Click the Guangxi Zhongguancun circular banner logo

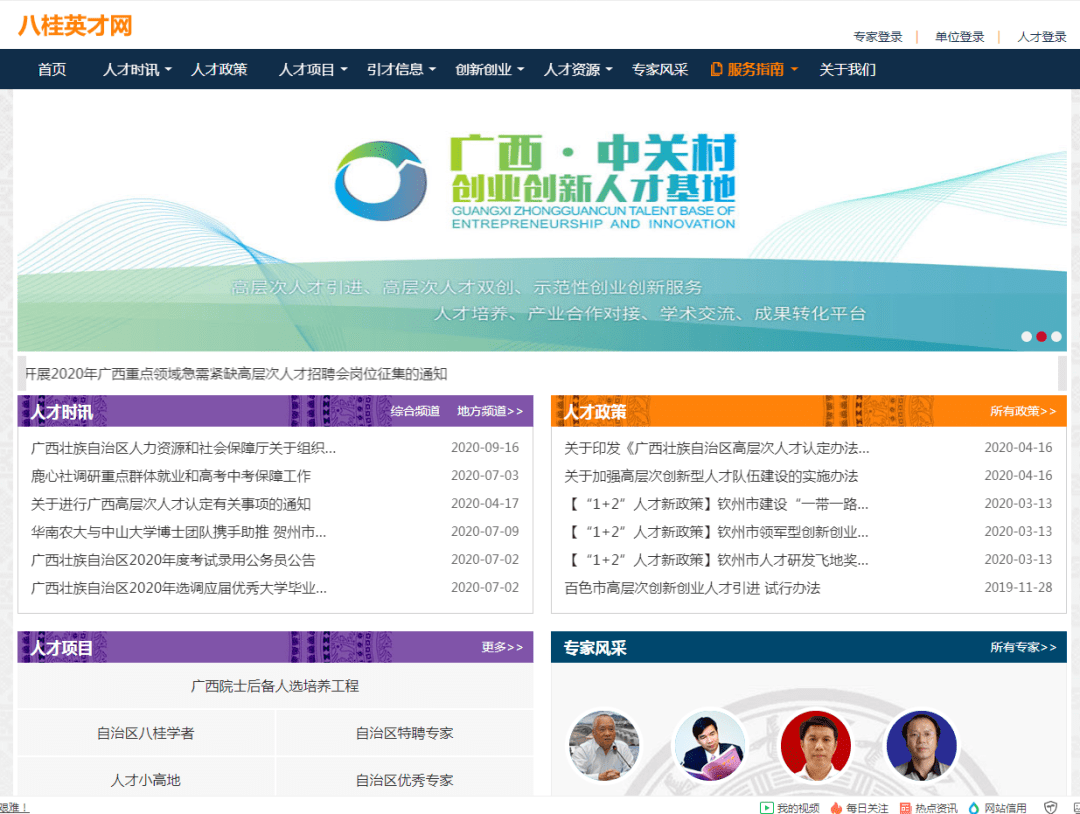[380, 180]
